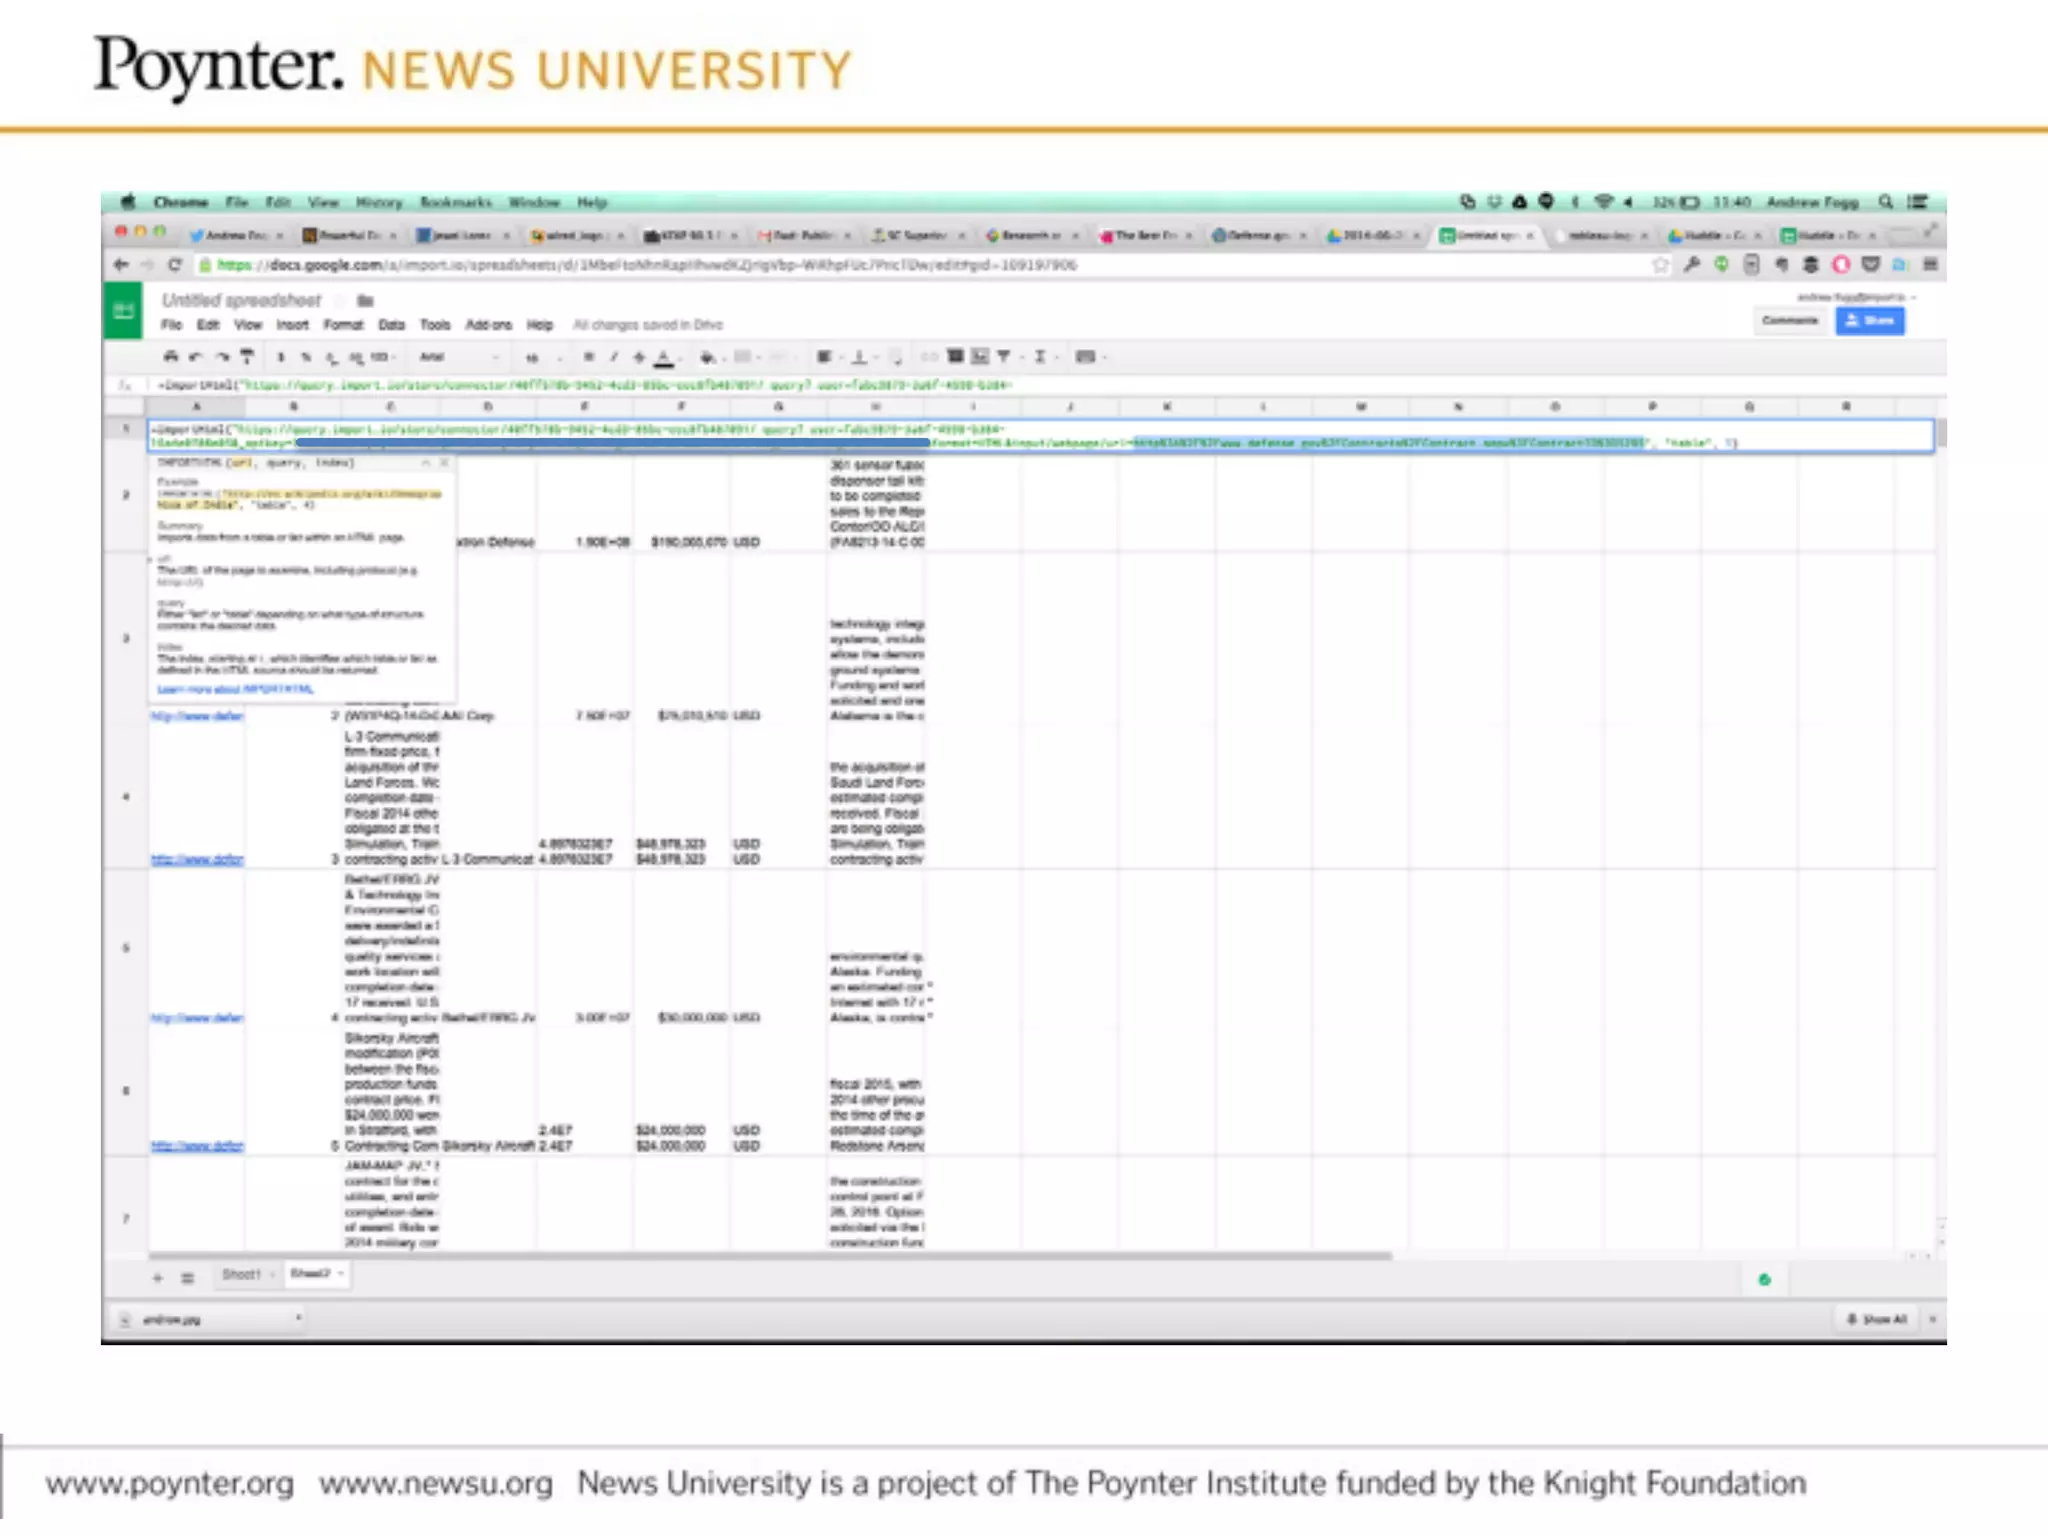Expand the Sheet2 tab dropdown arrow
2048x1536 pixels.
pyautogui.click(x=342, y=1273)
